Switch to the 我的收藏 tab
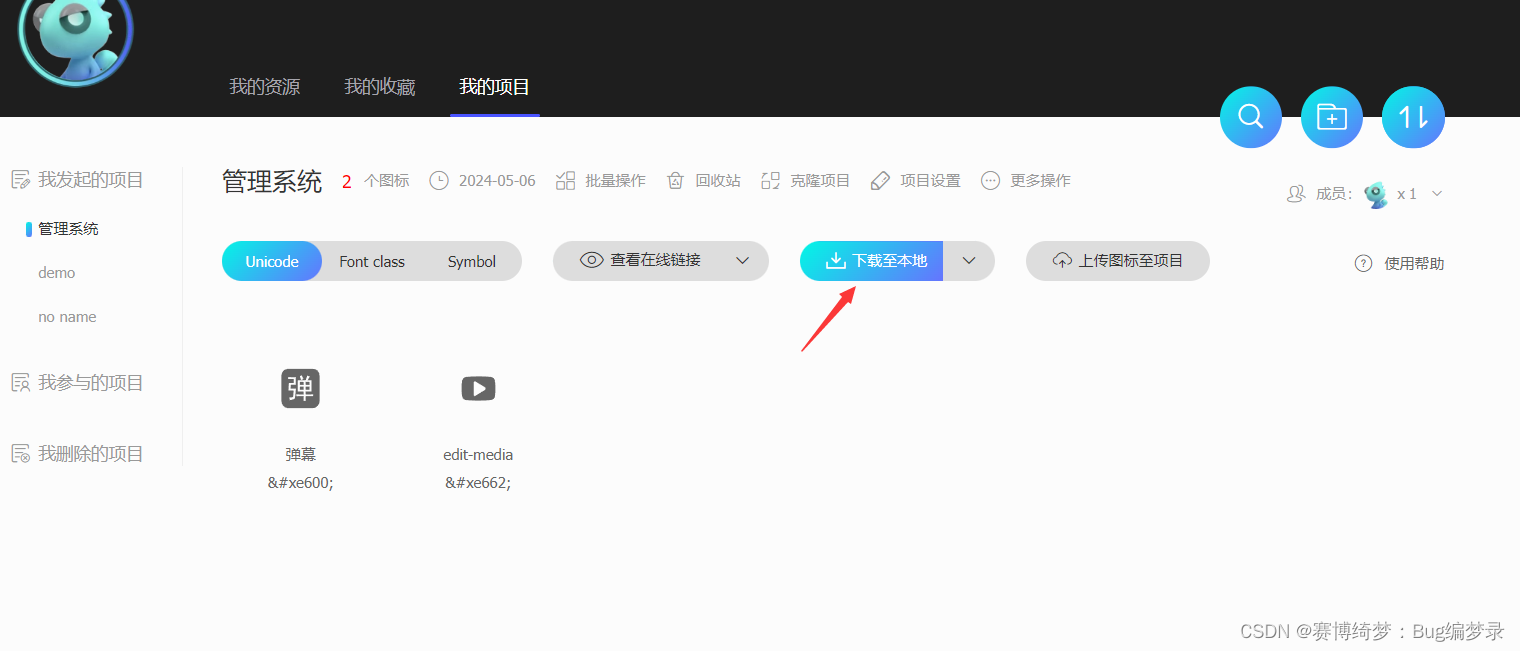Image resolution: width=1520 pixels, height=651 pixels. 379,87
